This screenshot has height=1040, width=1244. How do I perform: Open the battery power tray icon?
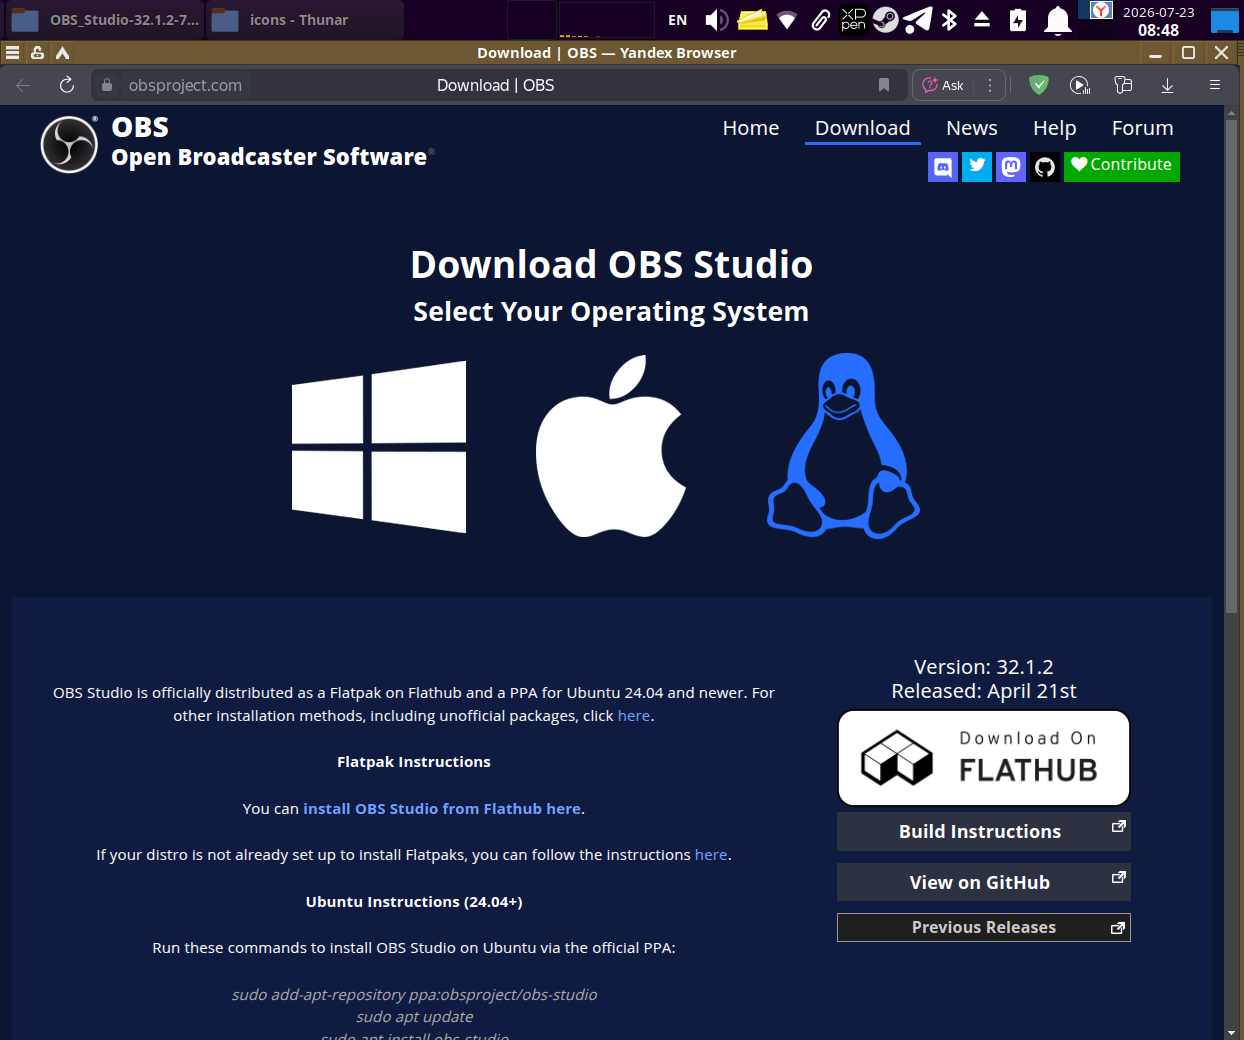1018,20
